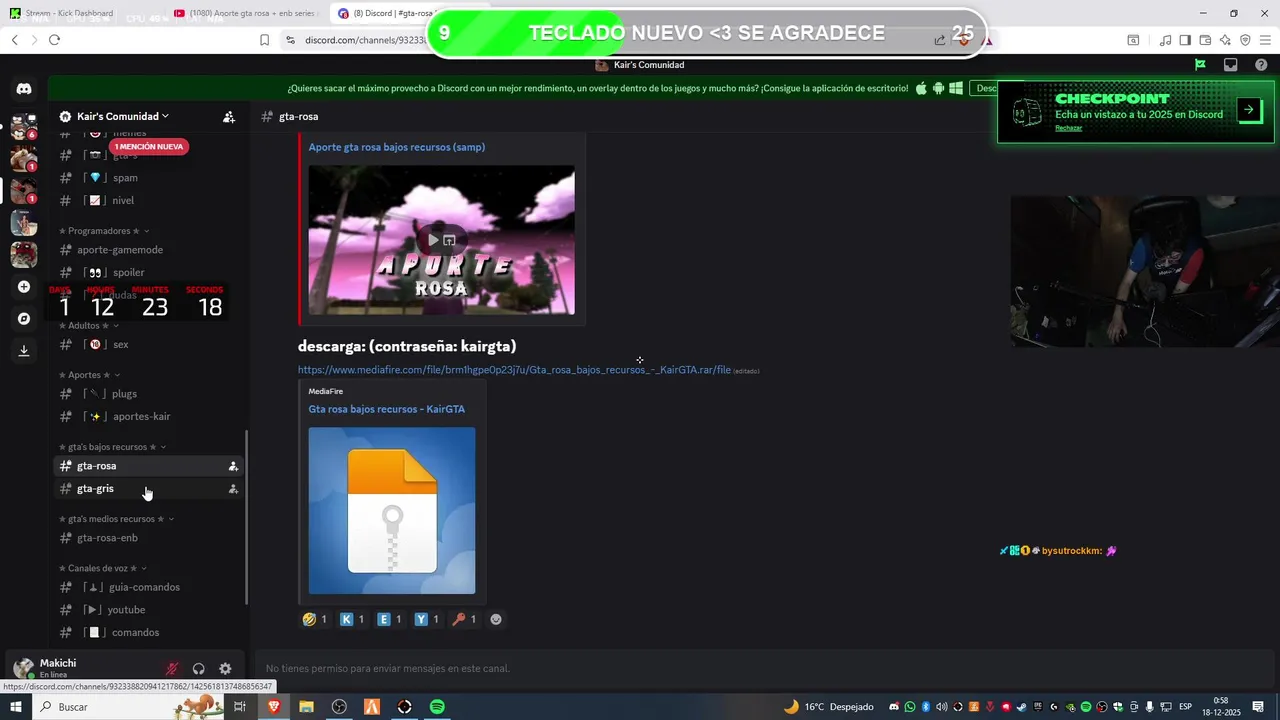The height and width of the screenshot is (720, 1280).
Task: Click create invite icon on gta-rosa channel
Action: [x=233, y=466]
